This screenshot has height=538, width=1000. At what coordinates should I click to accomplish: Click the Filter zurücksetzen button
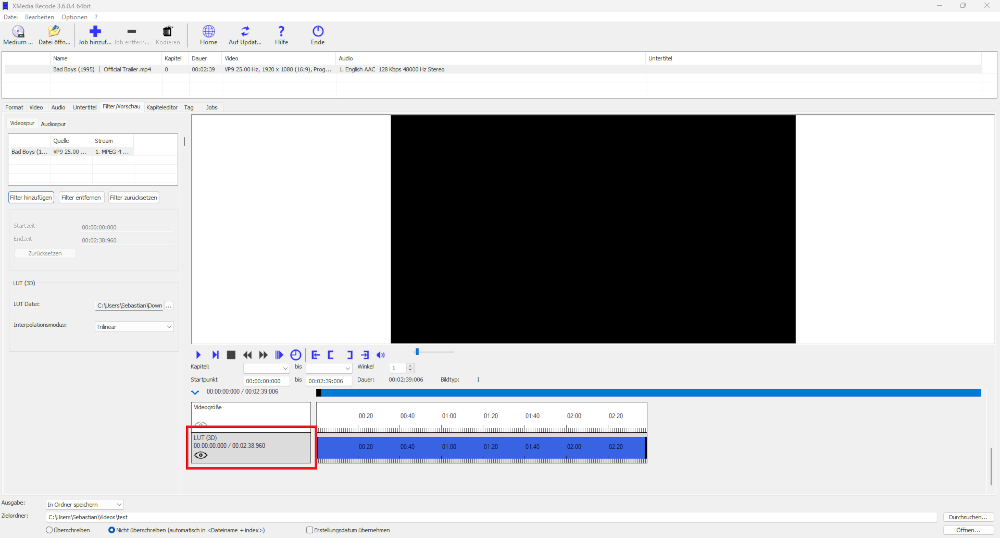[x=133, y=198]
